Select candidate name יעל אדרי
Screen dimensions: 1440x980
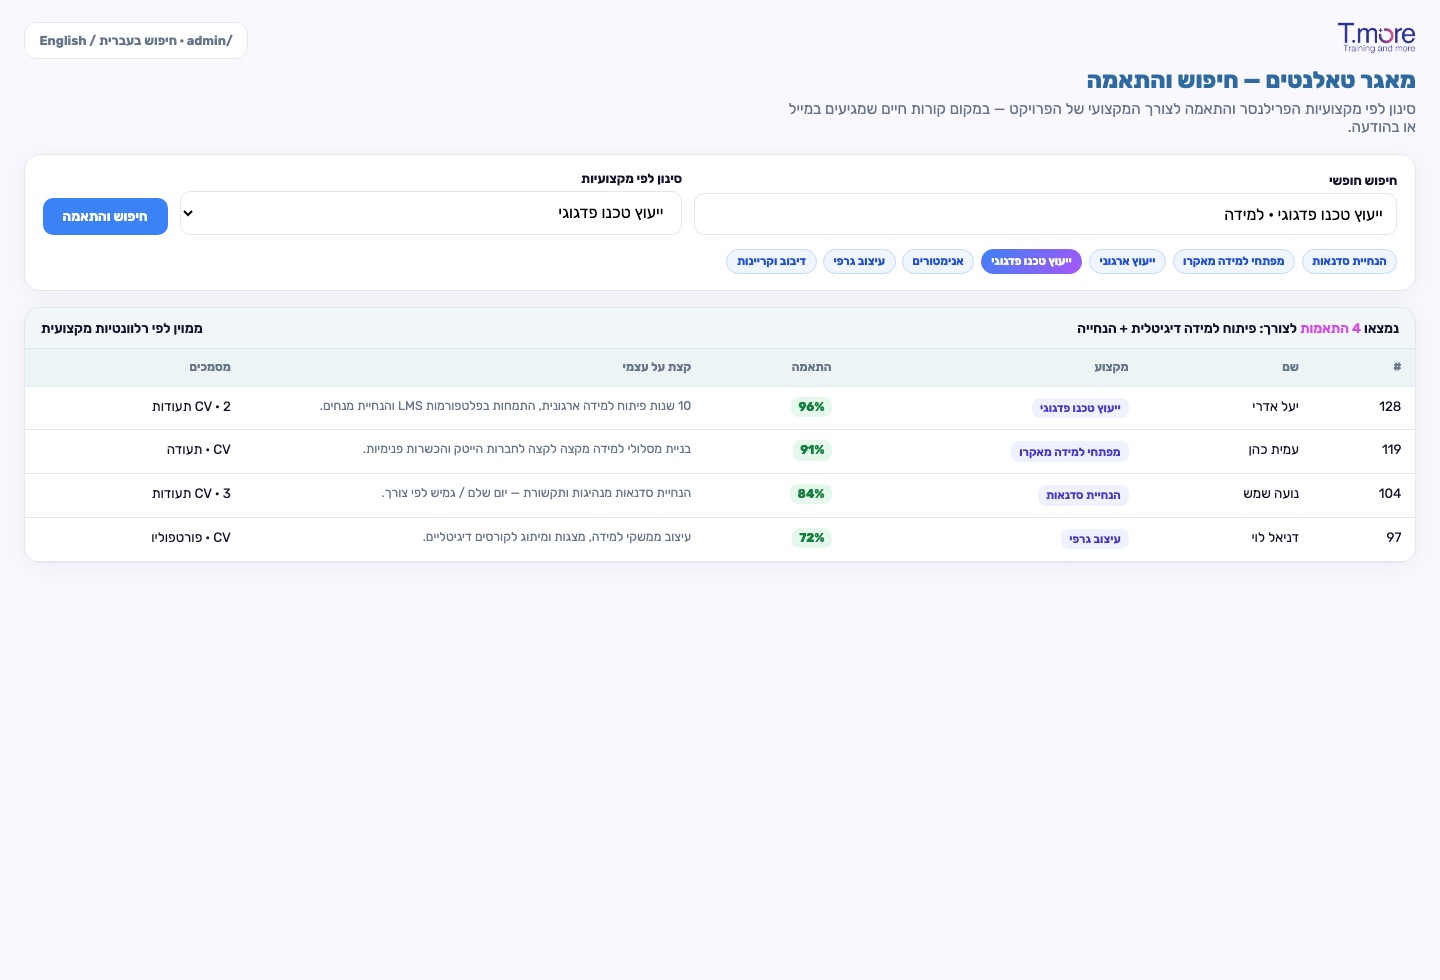click(x=1275, y=407)
